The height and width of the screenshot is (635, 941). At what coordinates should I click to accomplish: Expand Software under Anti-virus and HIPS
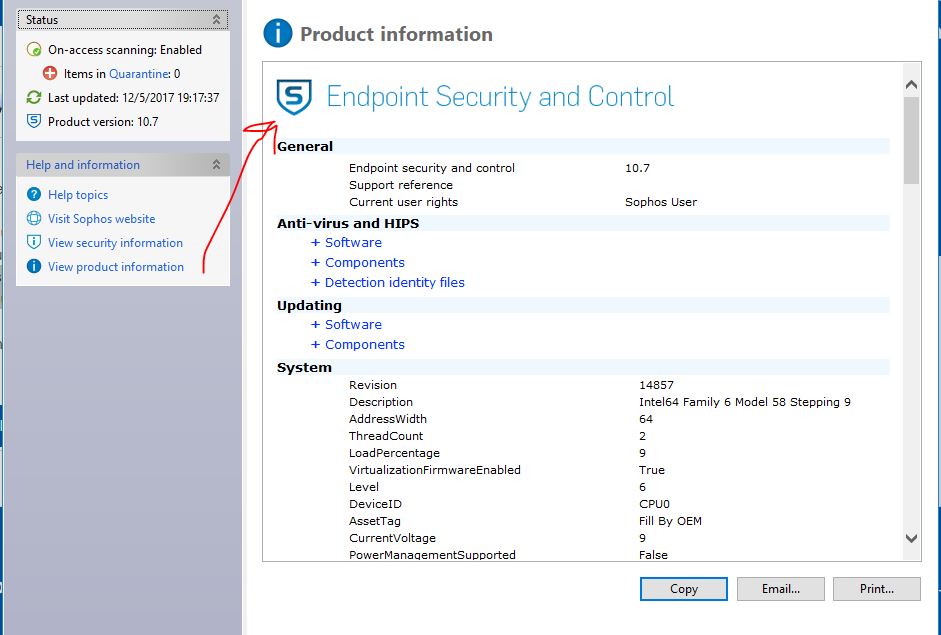point(346,242)
